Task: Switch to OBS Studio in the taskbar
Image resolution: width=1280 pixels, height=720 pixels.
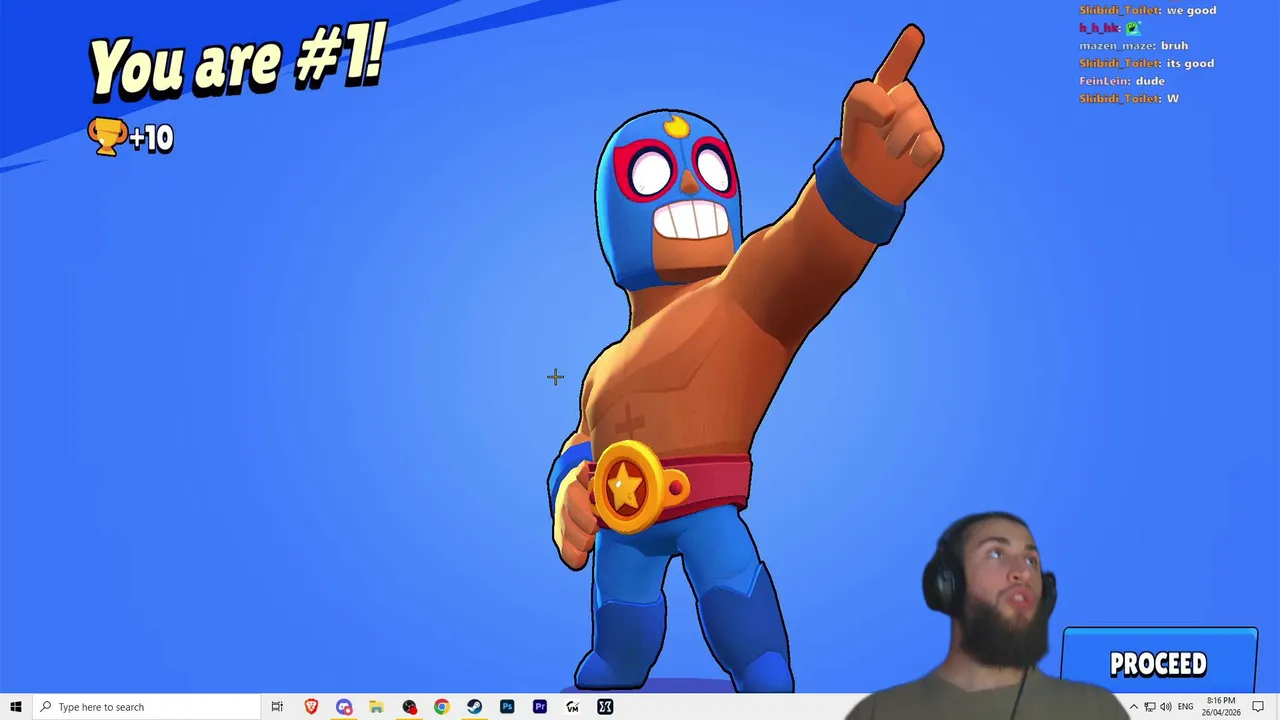Action: (409, 707)
